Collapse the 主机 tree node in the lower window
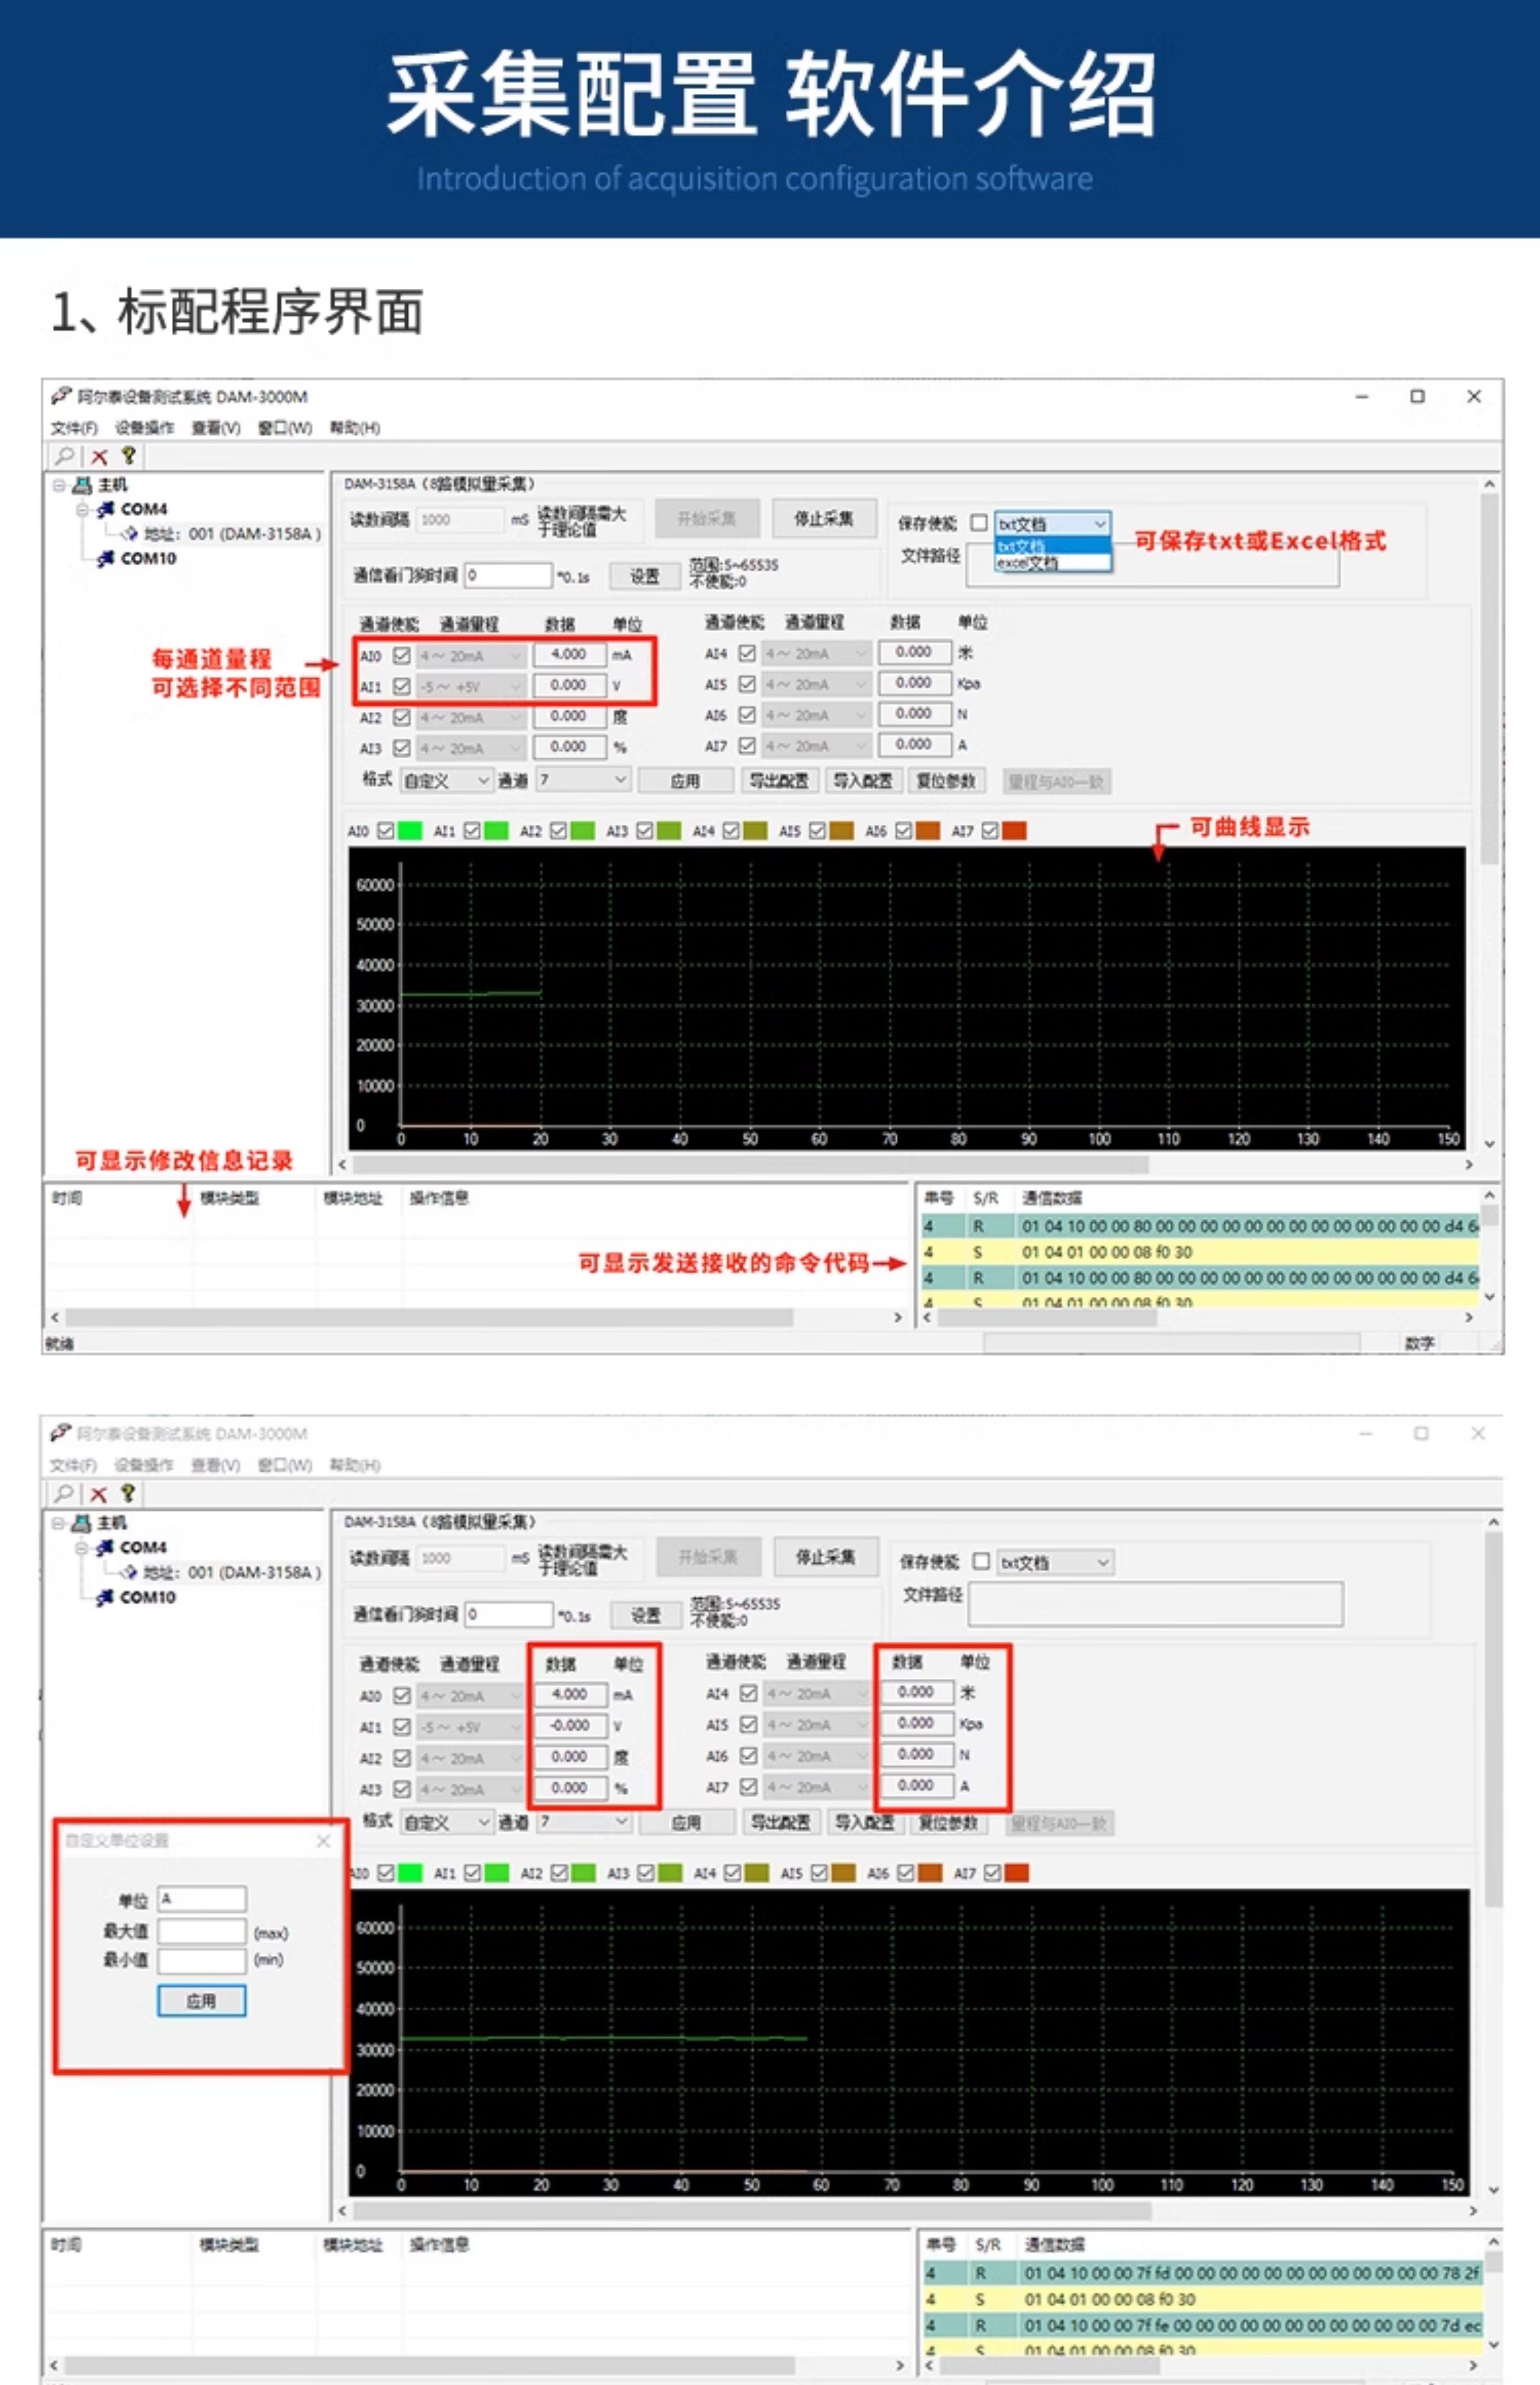The height and width of the screenshot is (2385, 1540). [59, 1523]
